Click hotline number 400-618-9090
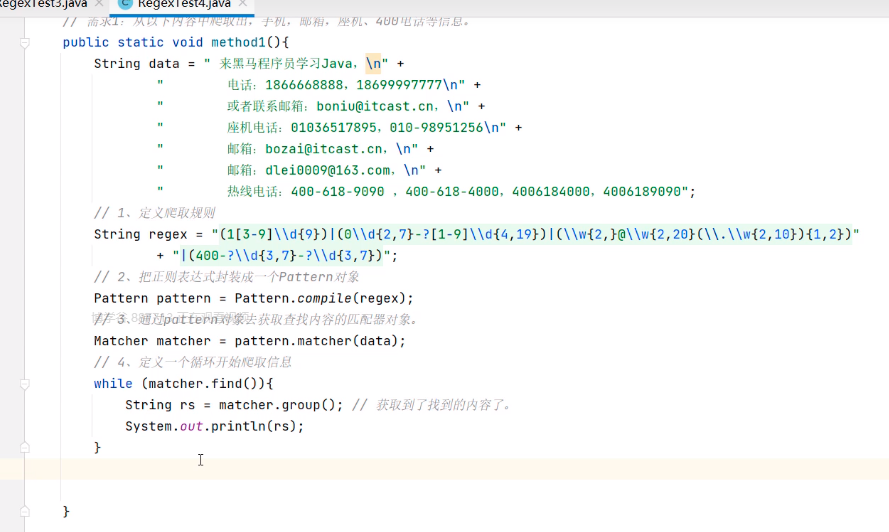Image resolution: width=889 pixels, height=532 pixels. coord(337,192)
